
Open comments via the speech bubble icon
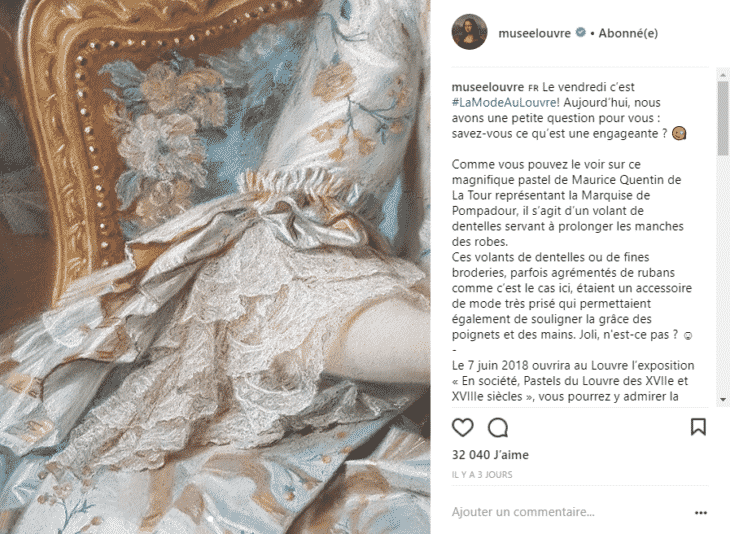(498, 427)
